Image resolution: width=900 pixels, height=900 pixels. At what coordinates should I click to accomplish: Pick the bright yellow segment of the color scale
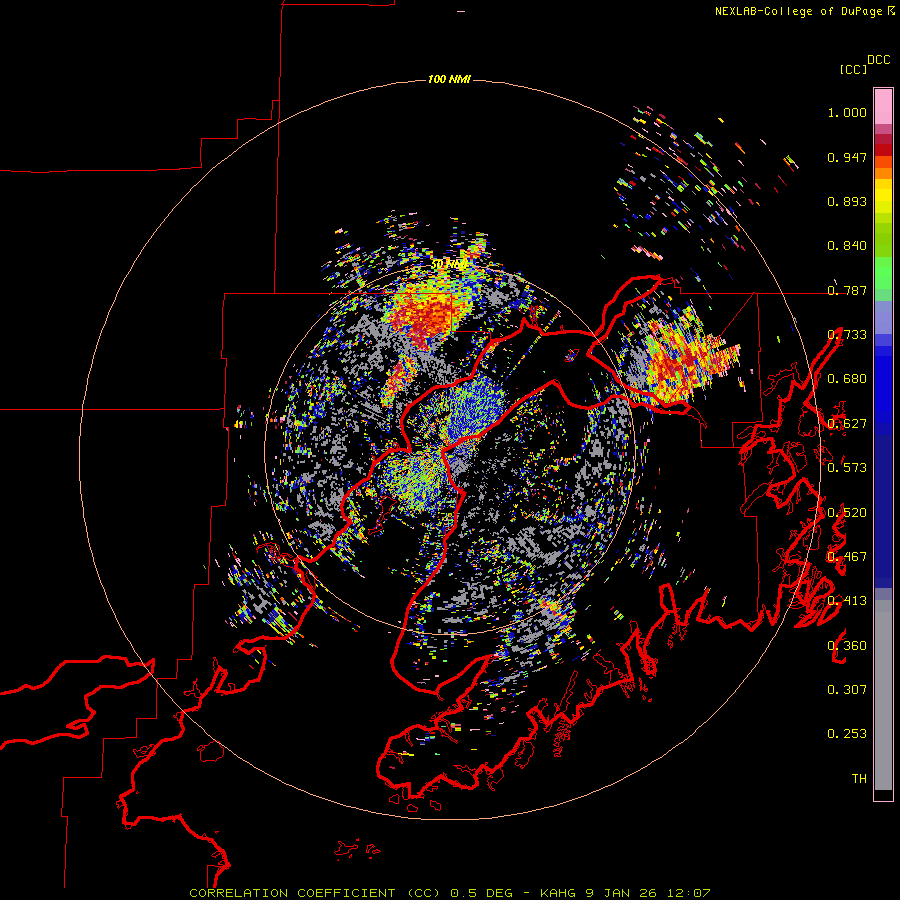coord(883,196)
